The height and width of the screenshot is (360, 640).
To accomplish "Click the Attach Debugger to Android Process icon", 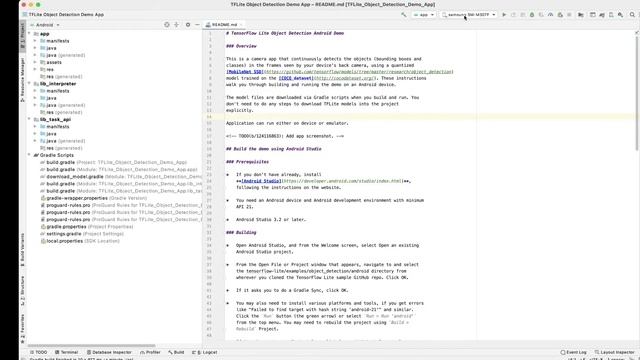I will (x=560, y=15).
